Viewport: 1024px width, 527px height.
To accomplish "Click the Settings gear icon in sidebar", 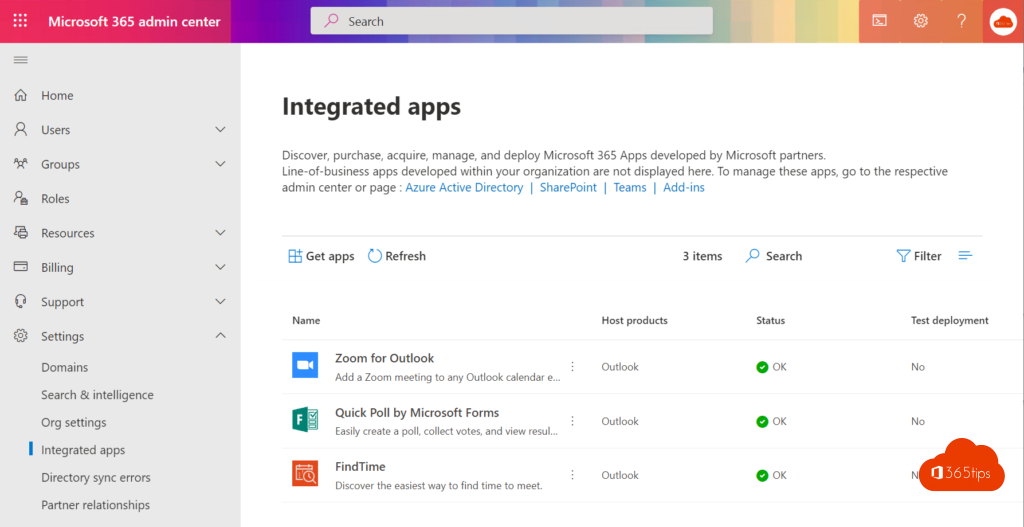I will click(x=21, y=336).
